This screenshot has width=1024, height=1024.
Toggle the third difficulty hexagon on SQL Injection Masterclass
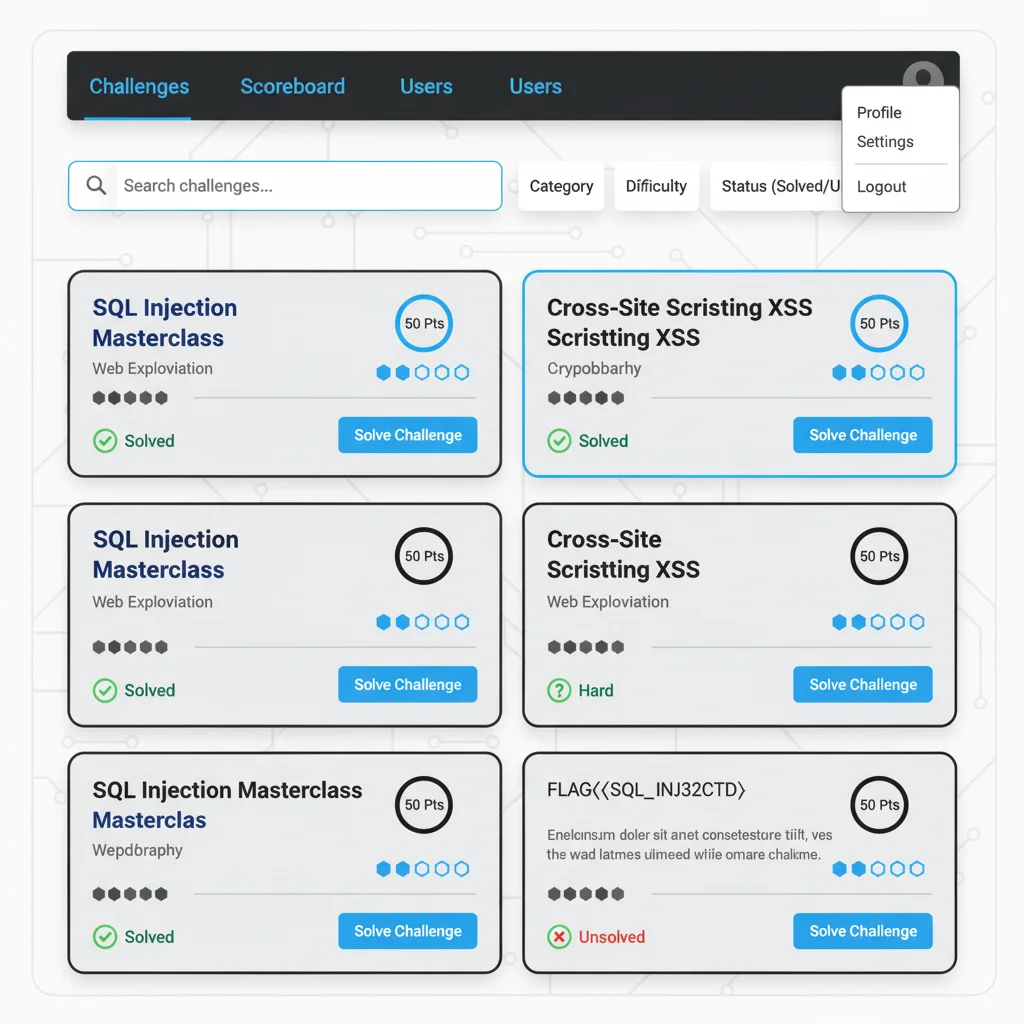pyautogui.click(x=423, y=371)
